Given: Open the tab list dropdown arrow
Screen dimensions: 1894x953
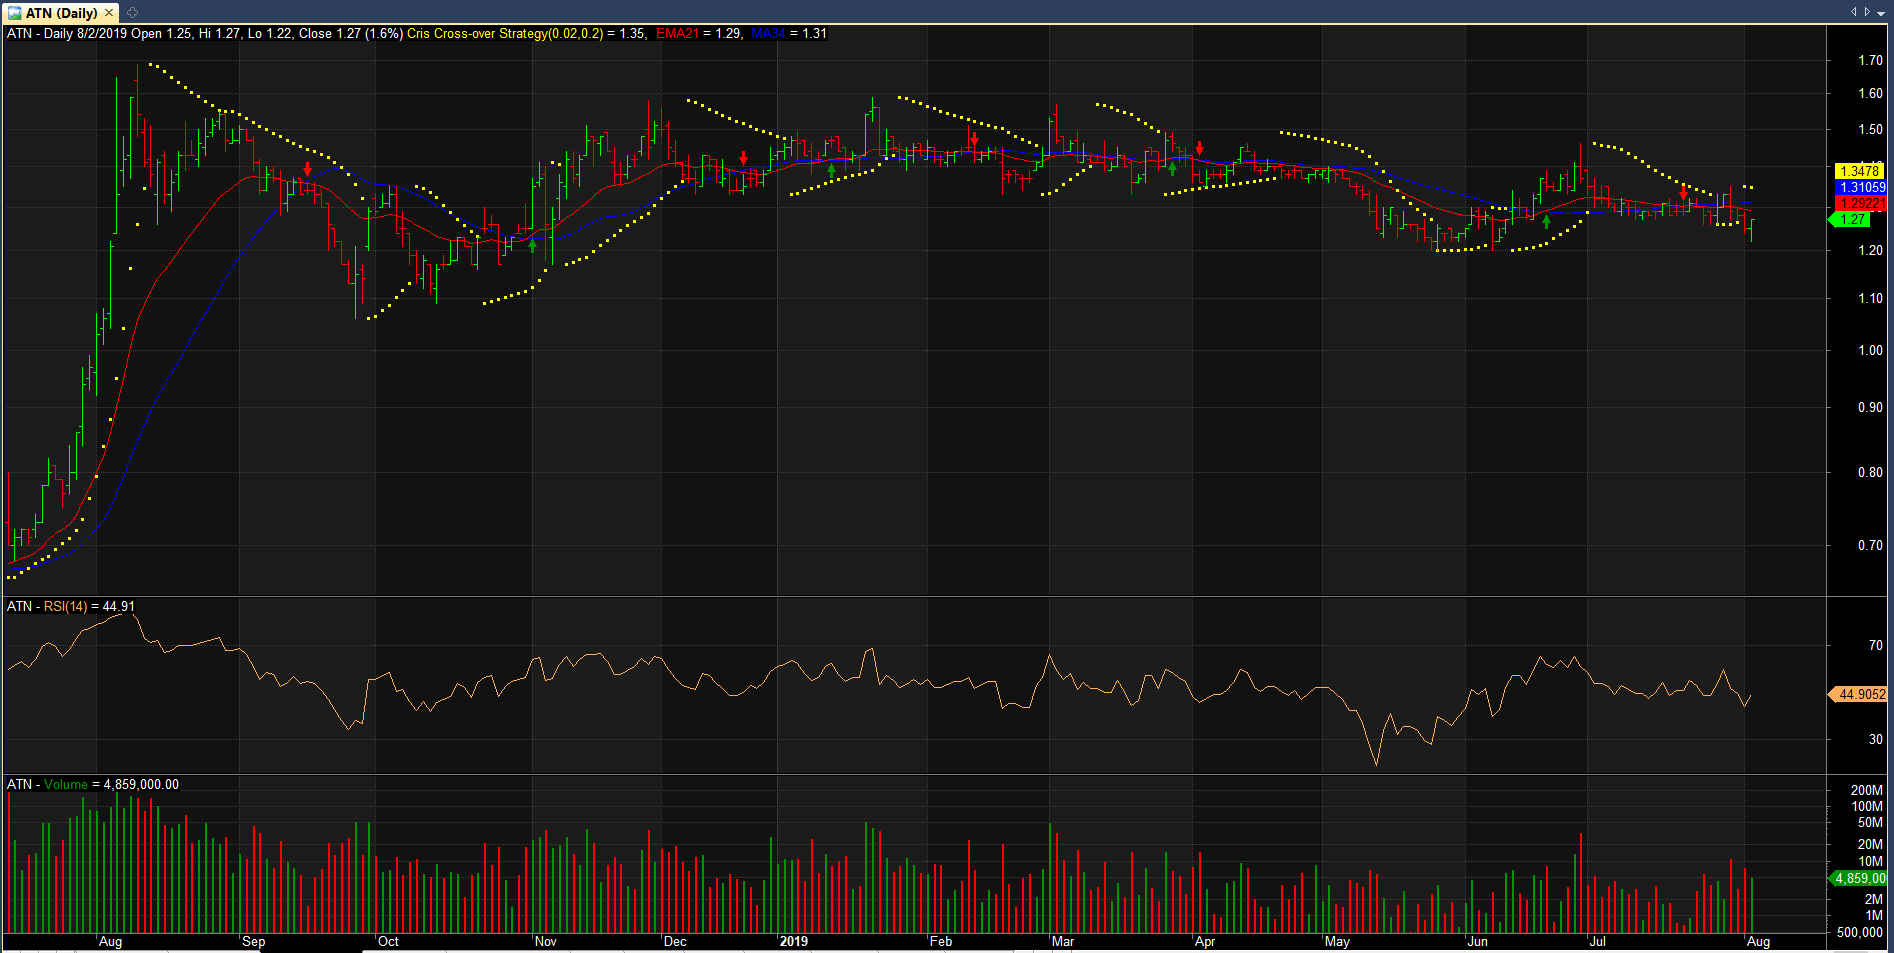Looking at the screenshot, I should (x=1880, y=12).
